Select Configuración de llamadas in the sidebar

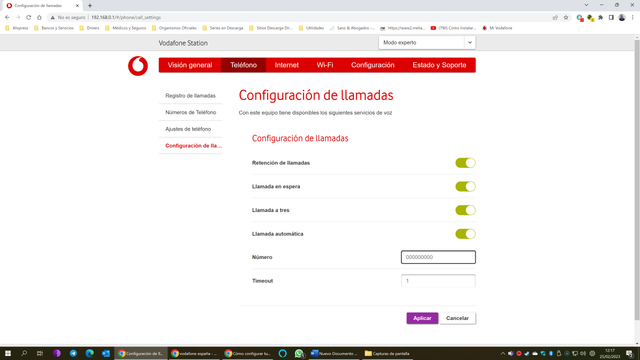190,146
